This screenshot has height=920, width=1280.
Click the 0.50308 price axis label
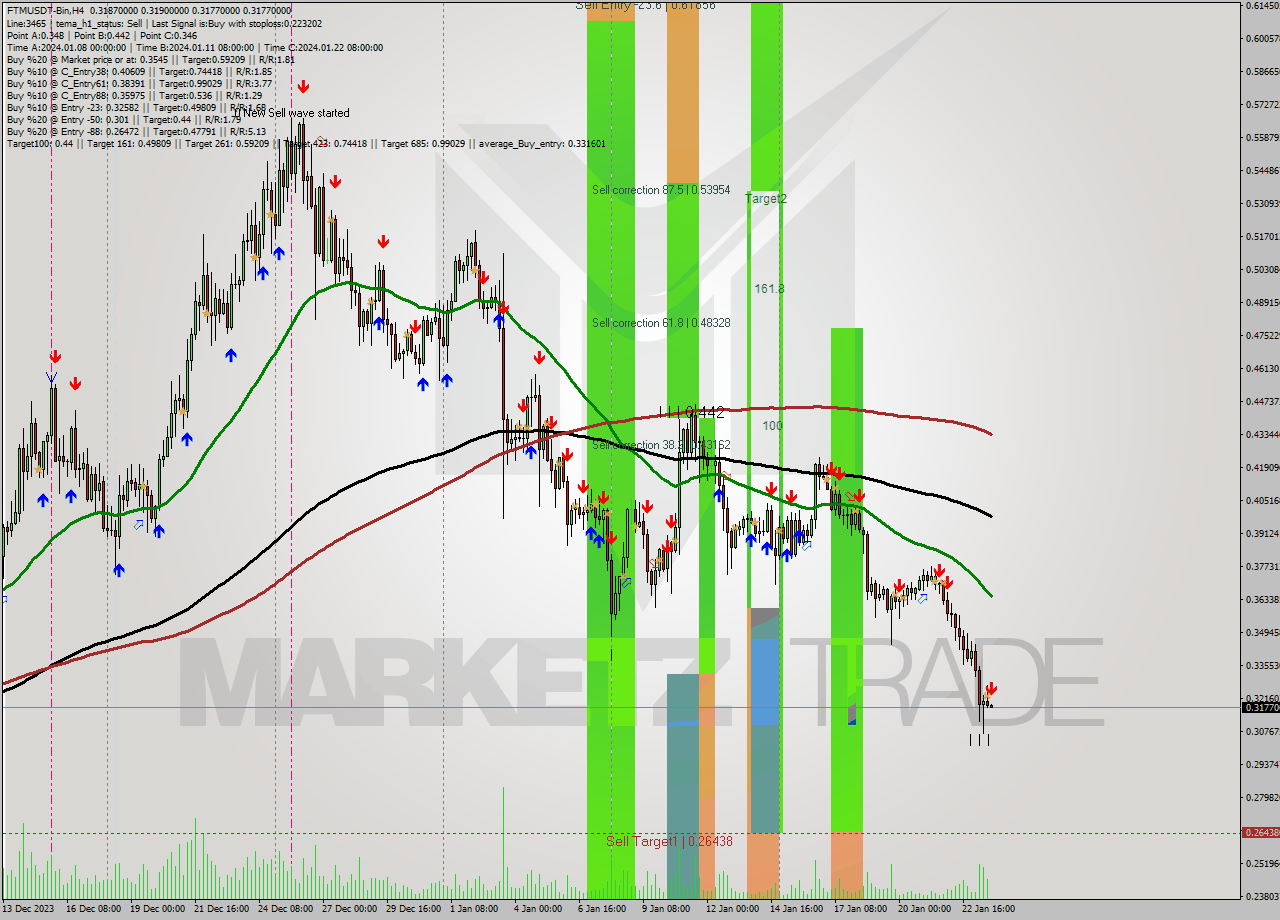pos(1262,270)
